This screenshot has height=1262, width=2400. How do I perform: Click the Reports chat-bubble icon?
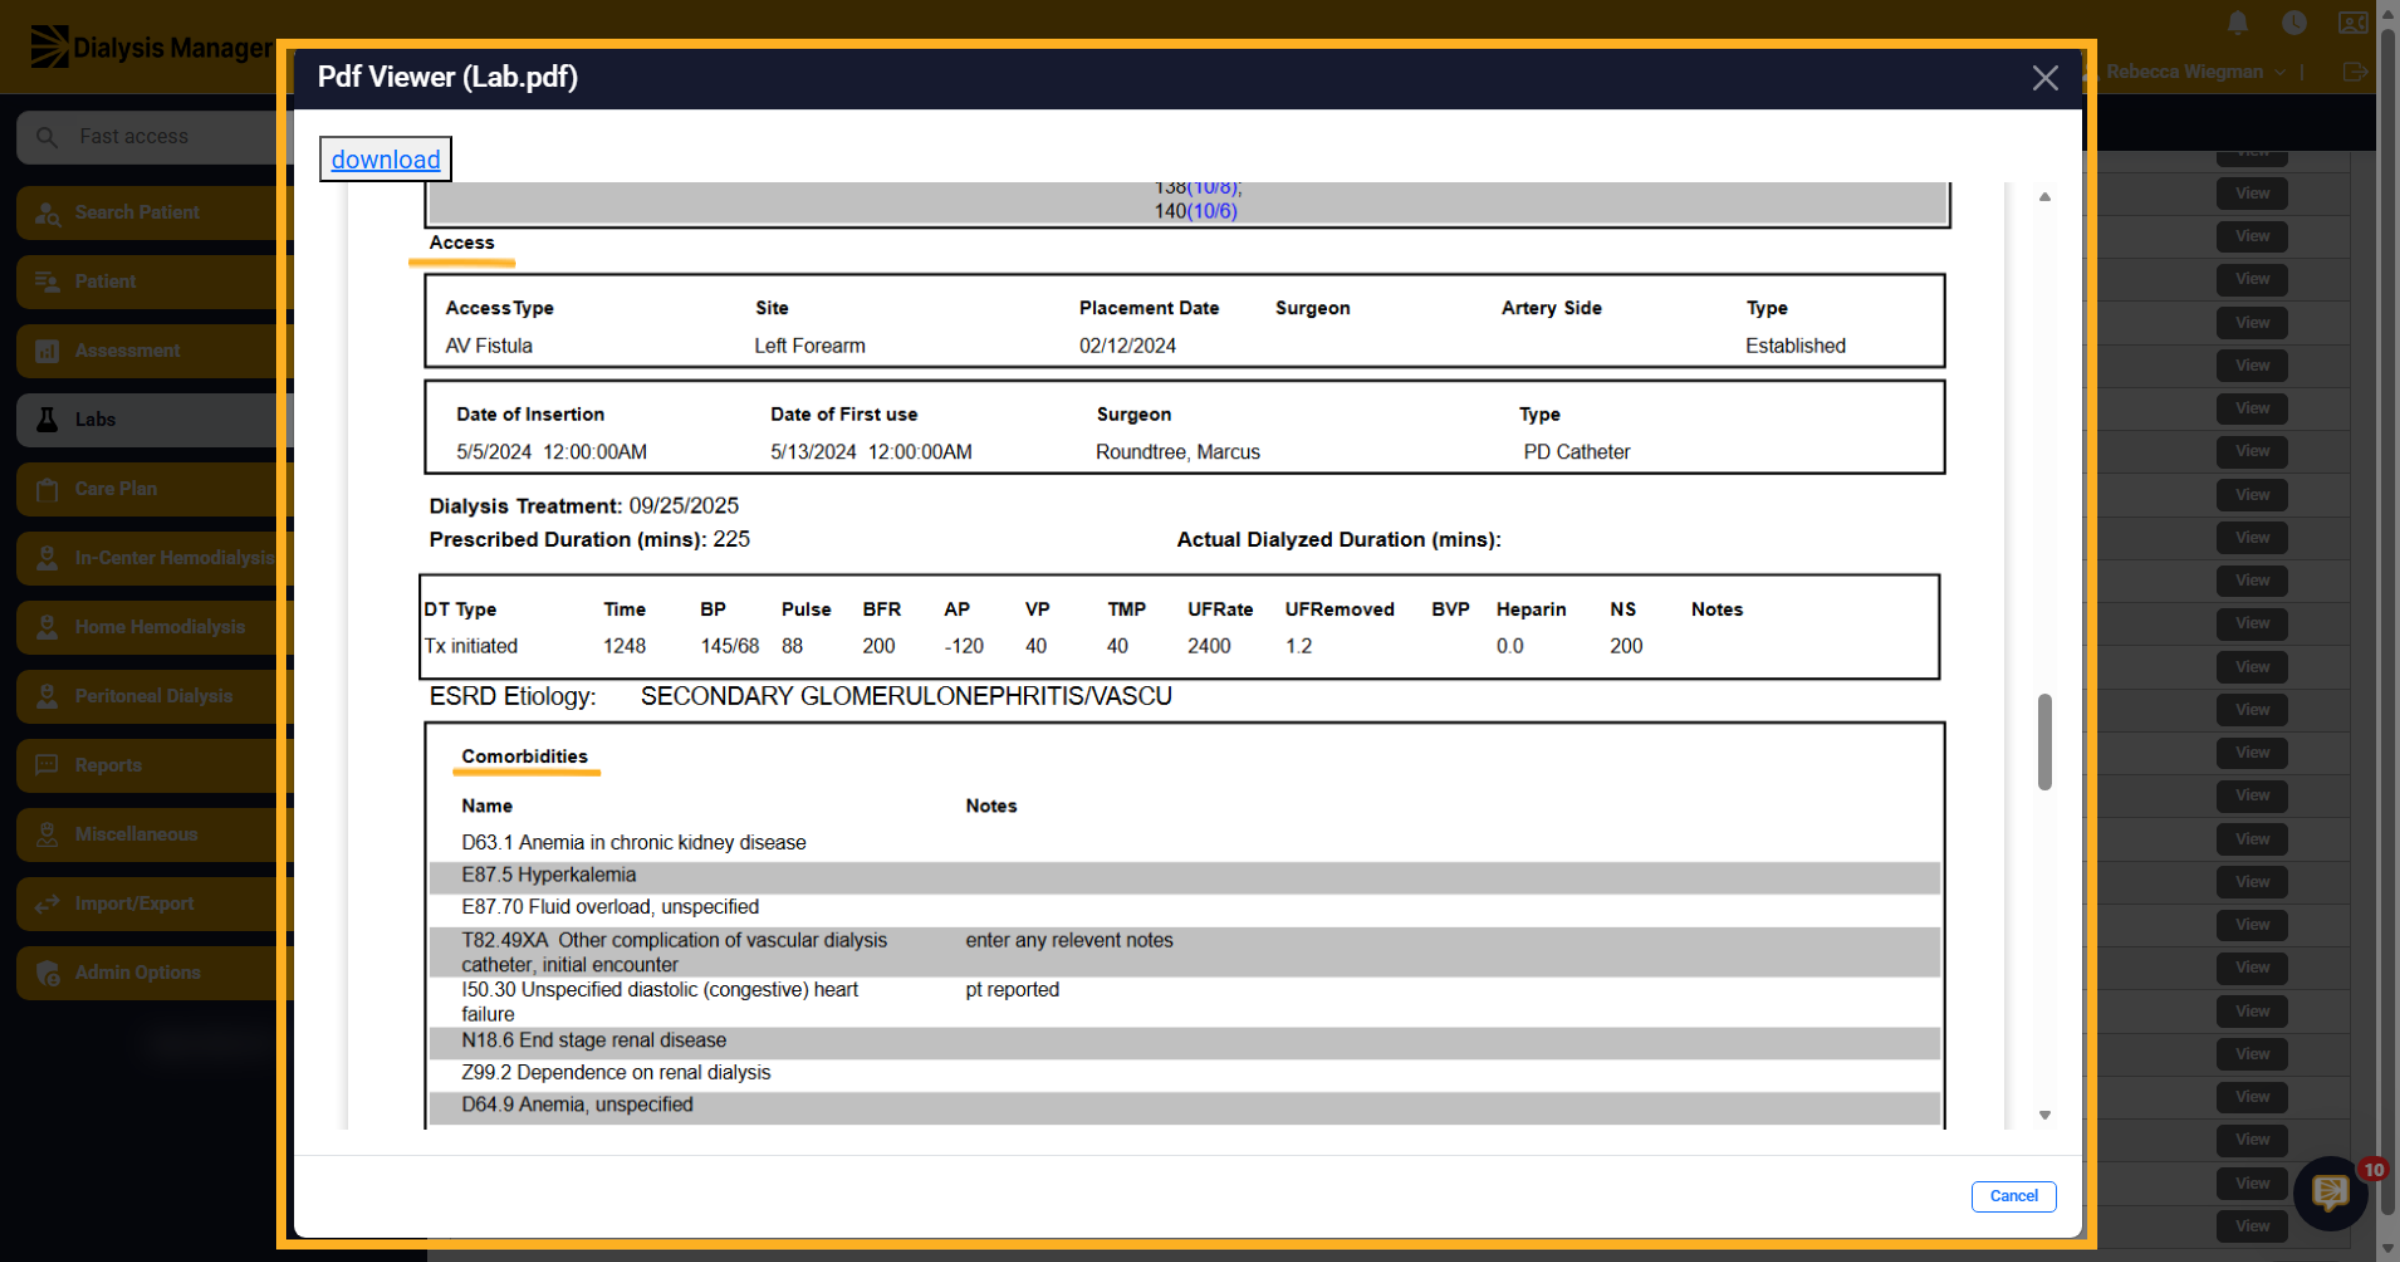click(x=47, y=765)
